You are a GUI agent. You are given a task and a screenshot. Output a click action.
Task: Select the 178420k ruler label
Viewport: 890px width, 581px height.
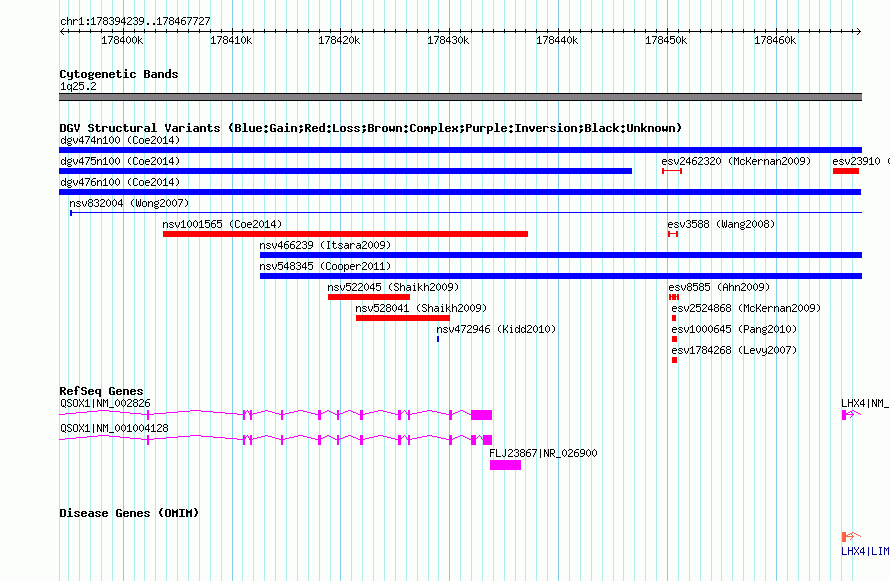[339, 40]
